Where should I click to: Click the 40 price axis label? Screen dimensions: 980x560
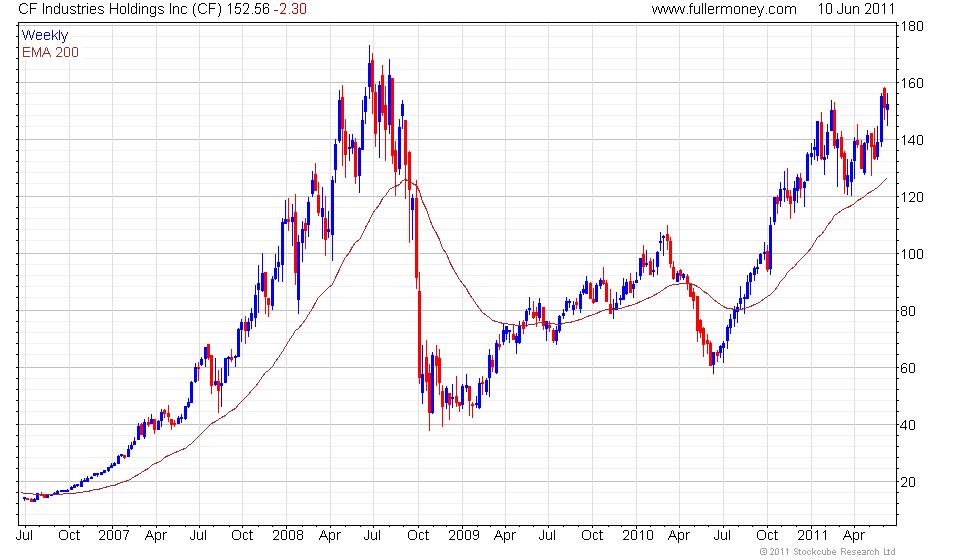(x=908, y=425)
